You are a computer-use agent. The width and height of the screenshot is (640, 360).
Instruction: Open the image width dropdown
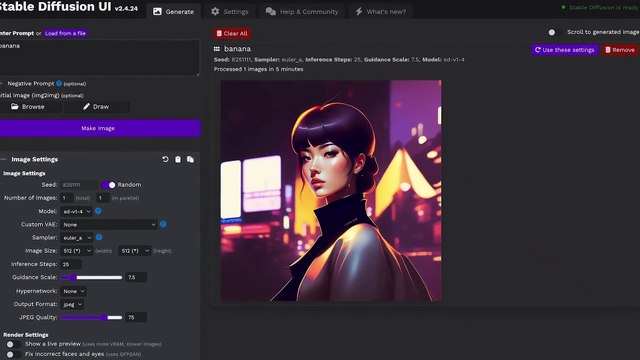pyautogui.click(x=77, y=251)
